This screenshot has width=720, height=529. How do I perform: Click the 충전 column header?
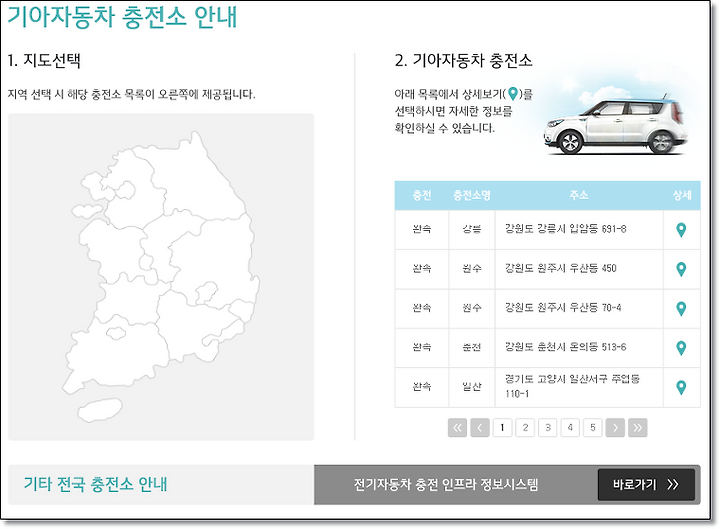click(422, 195)
